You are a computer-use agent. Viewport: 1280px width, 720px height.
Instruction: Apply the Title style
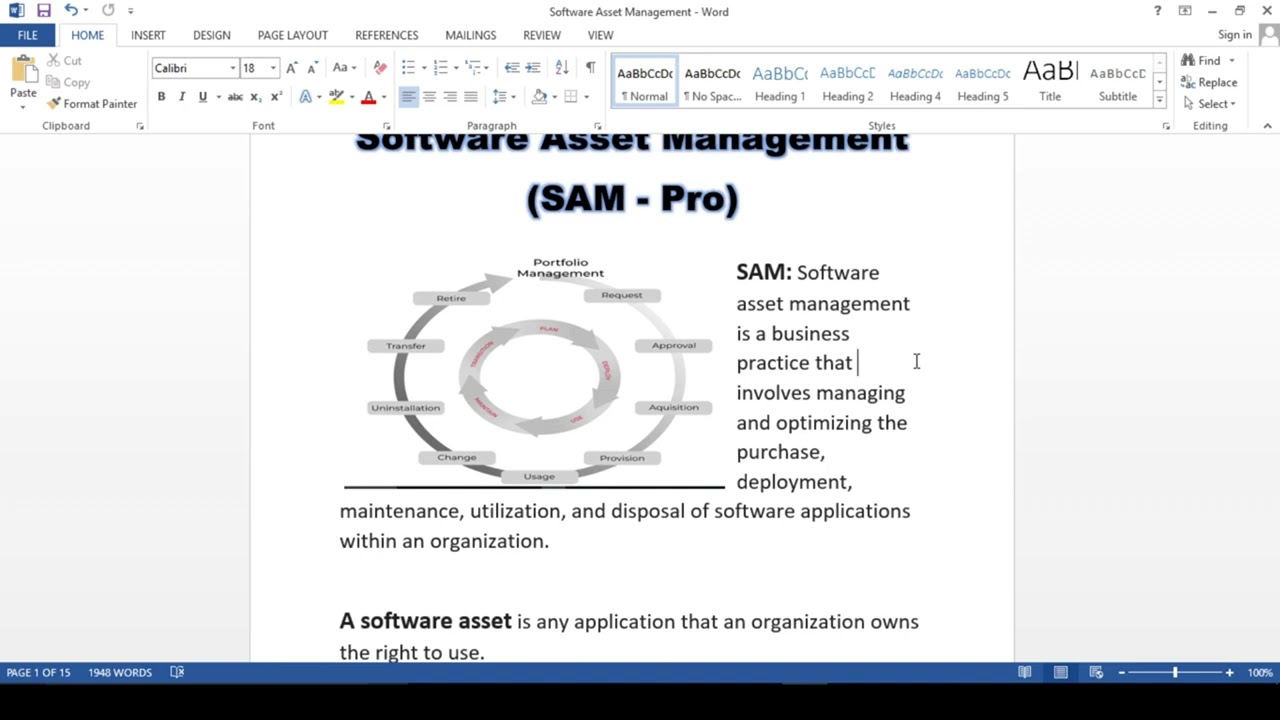coord(1050,81)
